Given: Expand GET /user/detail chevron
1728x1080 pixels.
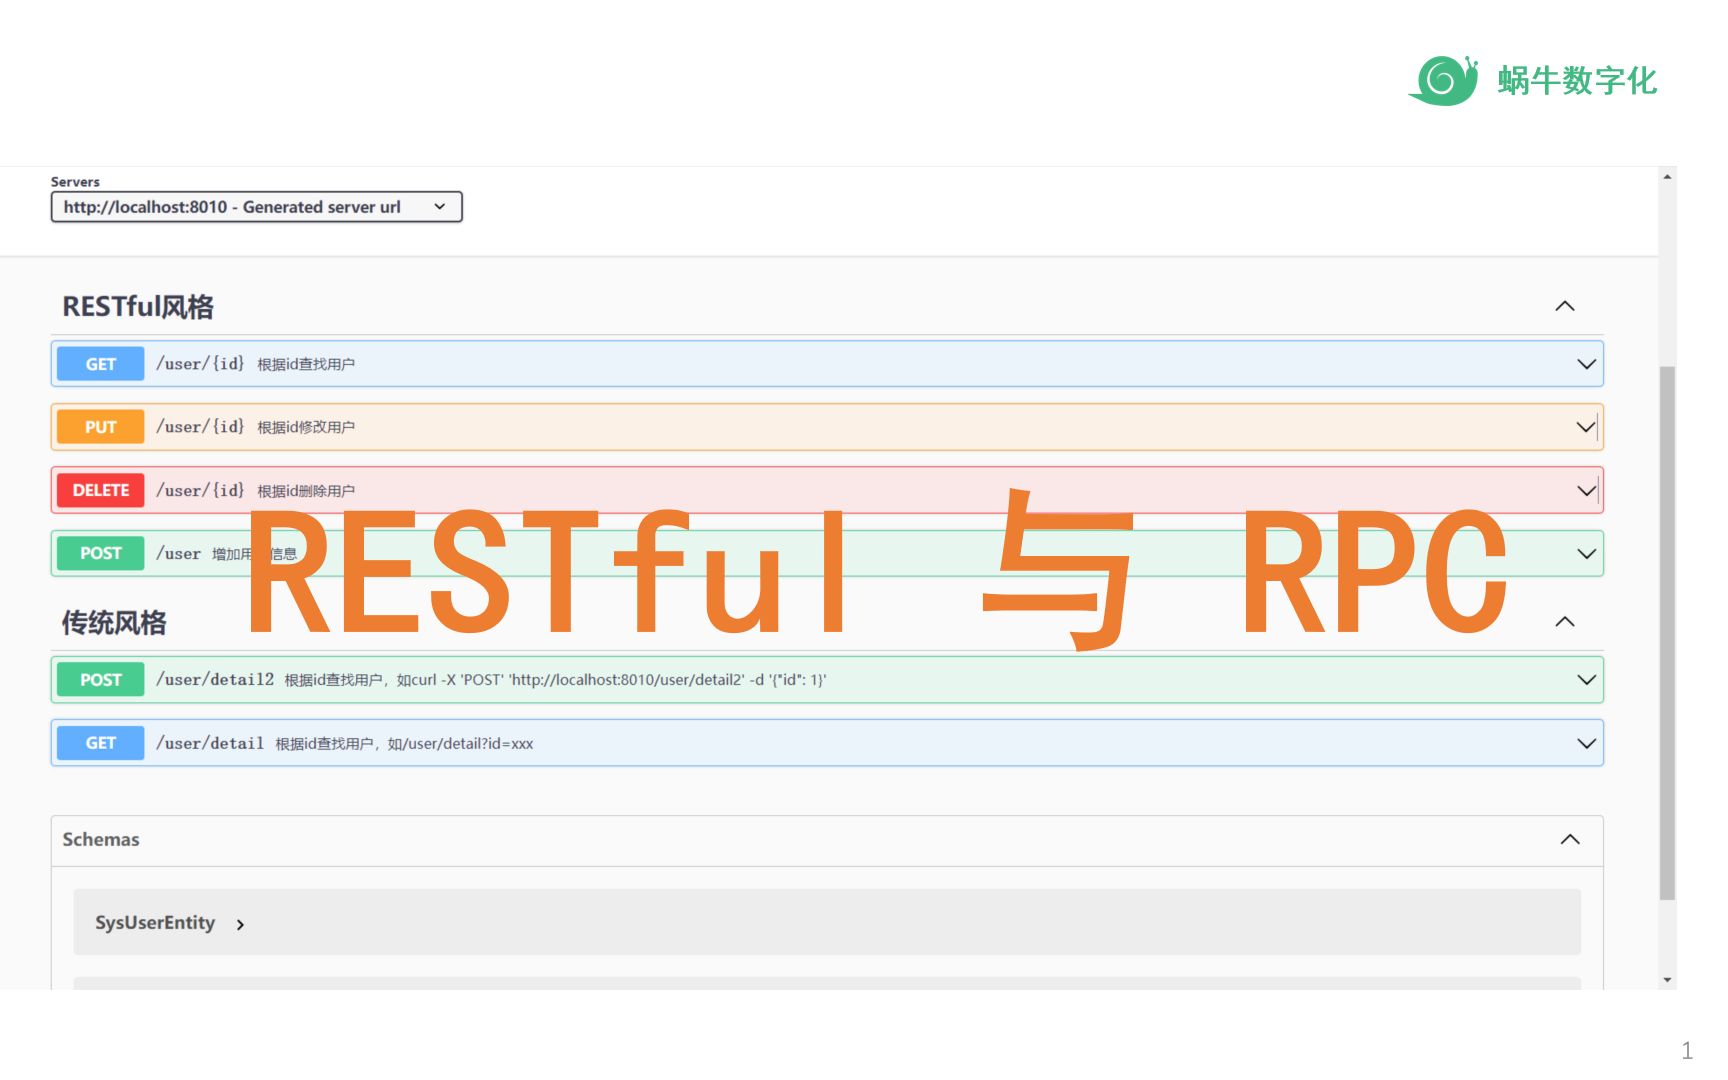Looking at the screenshot, I should coord(1586,743).
